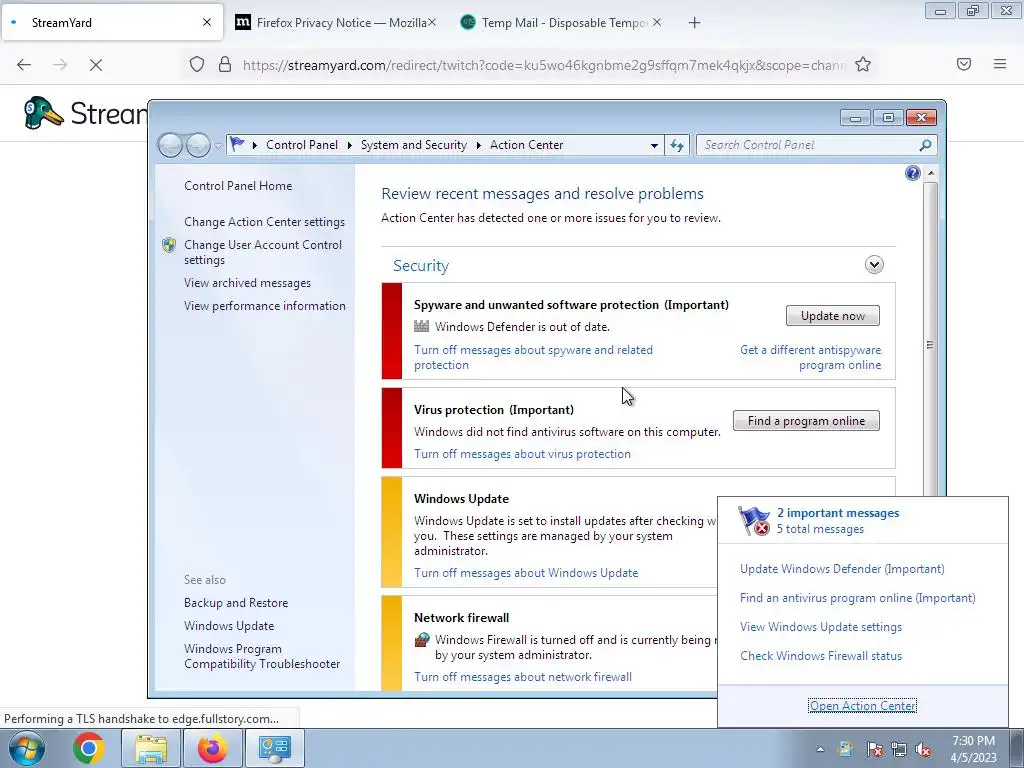Expand the arrow after Control Panel breadcrumb
Viewport: 1024px width, 768px height.
(349, 145)
